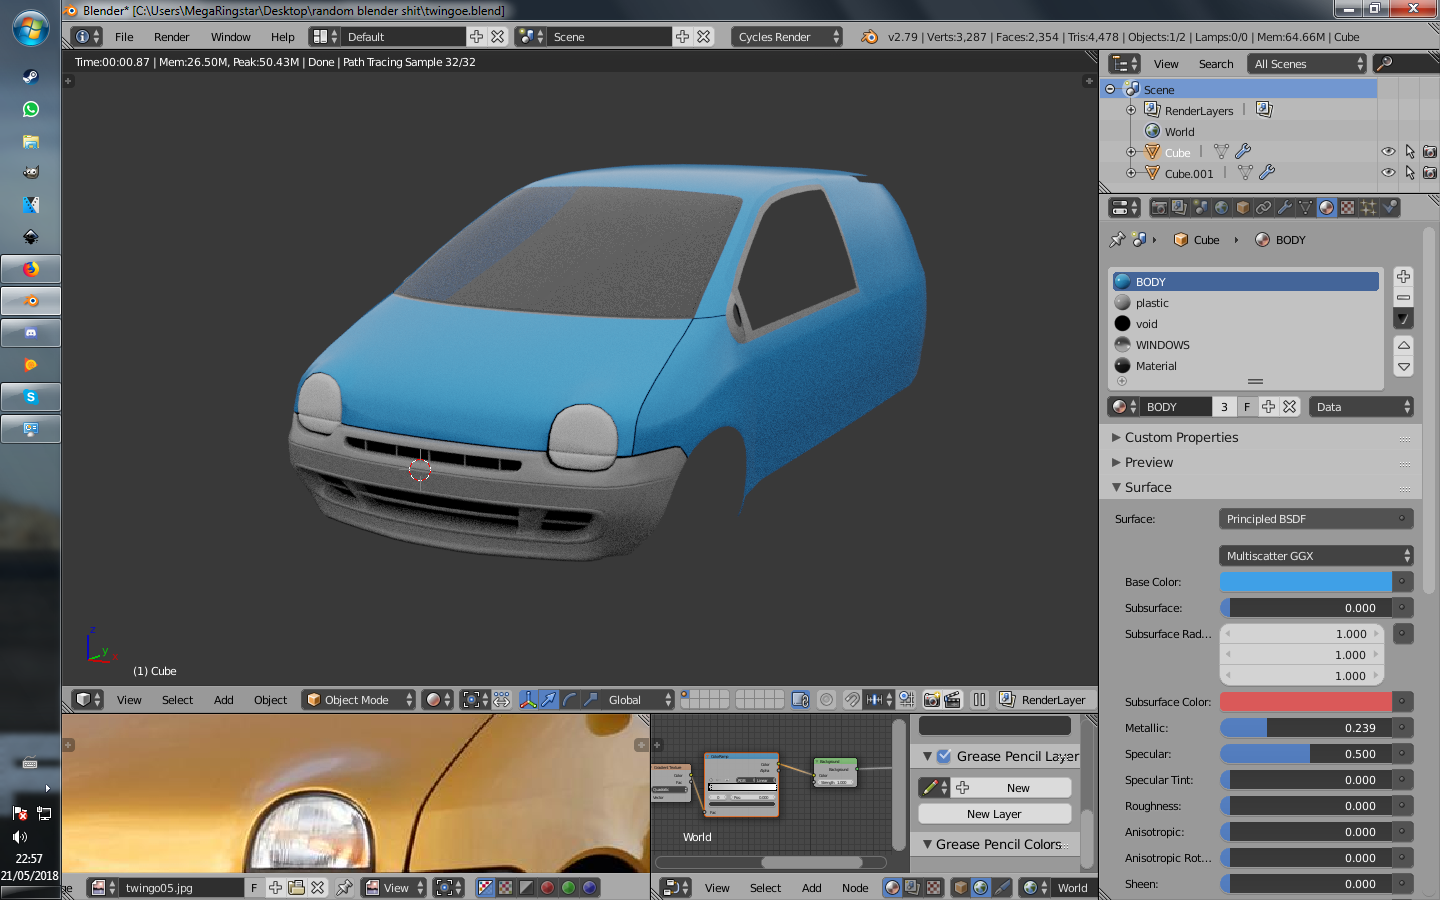
Task: Open the Render properties tab (camera icon)
Action: [x=1159, y=208]
